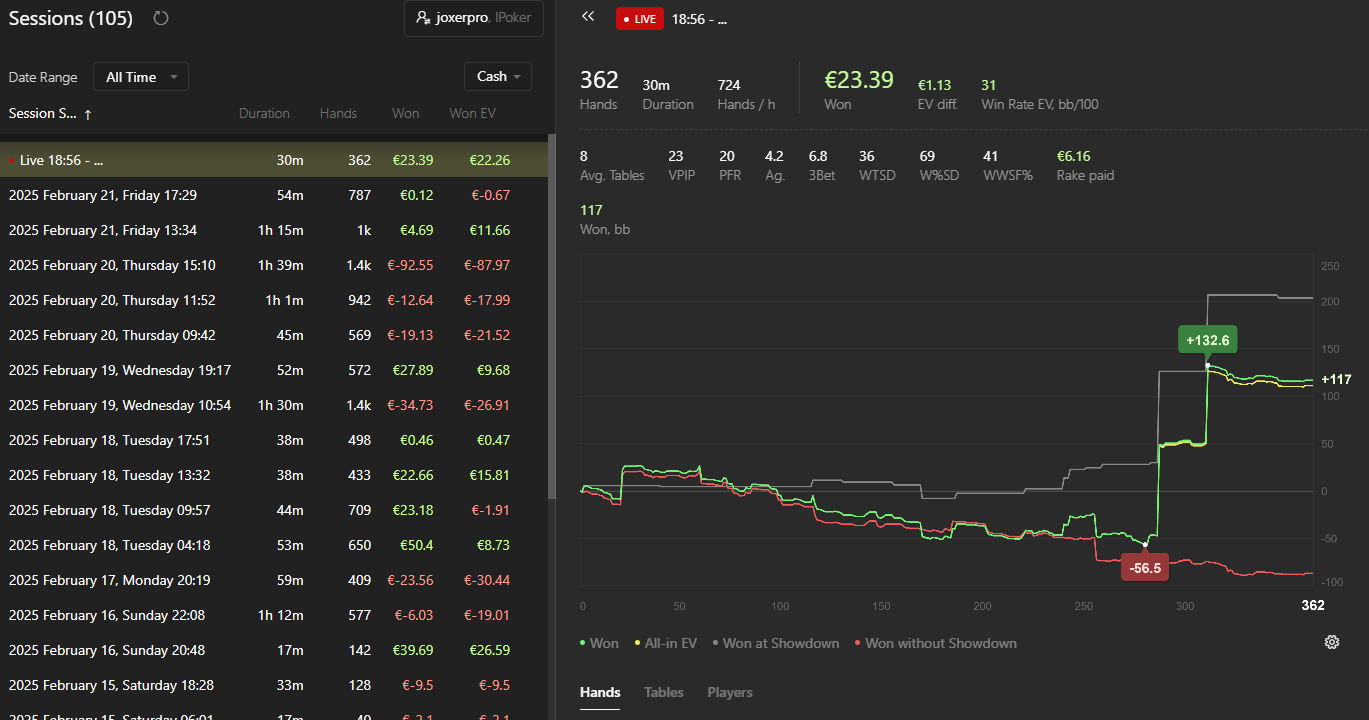Click the €1.13 EV diff value
The width and height of the screenshot is (1369, 720).
click(x=934, y=85)
